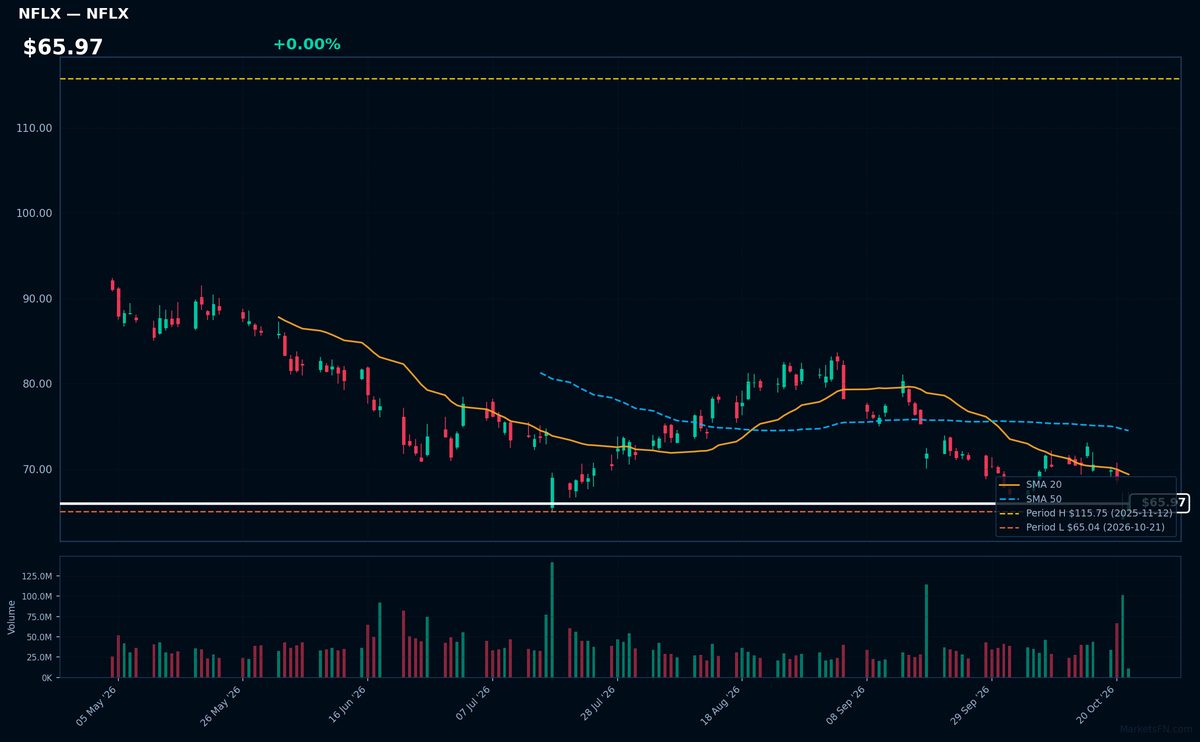Image resolution: width=1200 pixels, height=742 pixels.
Task: Select the SMA 20 legend entry
Action: pos(1044,485)
